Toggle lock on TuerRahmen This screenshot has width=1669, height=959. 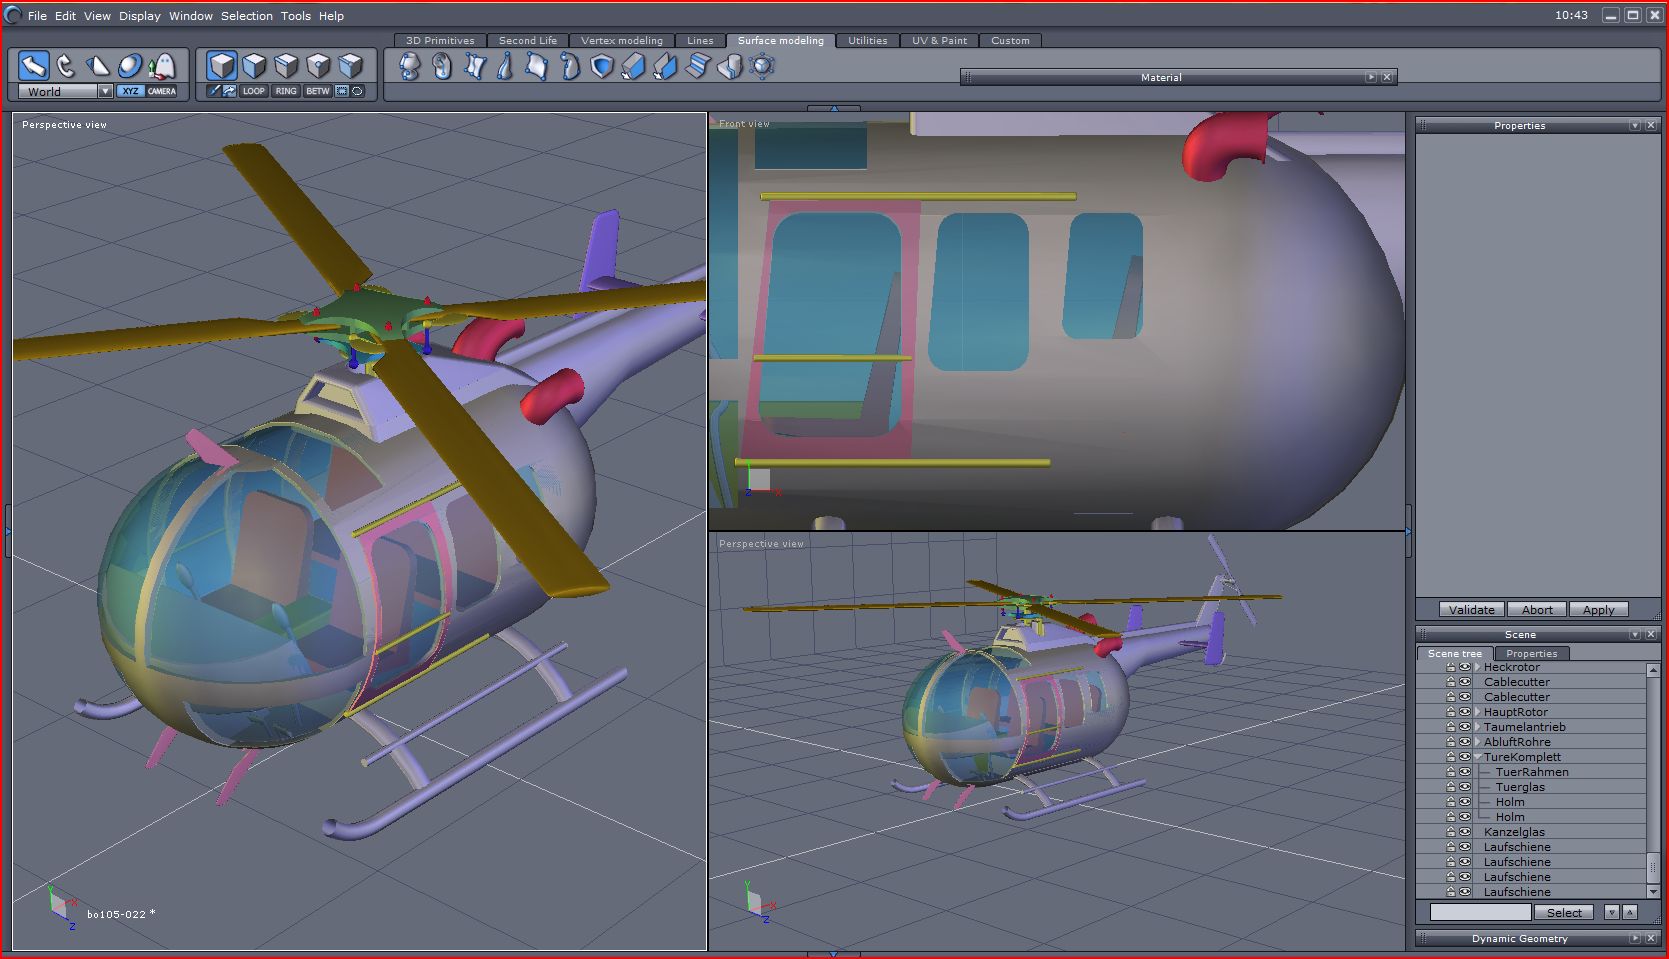pos(1451,772)
